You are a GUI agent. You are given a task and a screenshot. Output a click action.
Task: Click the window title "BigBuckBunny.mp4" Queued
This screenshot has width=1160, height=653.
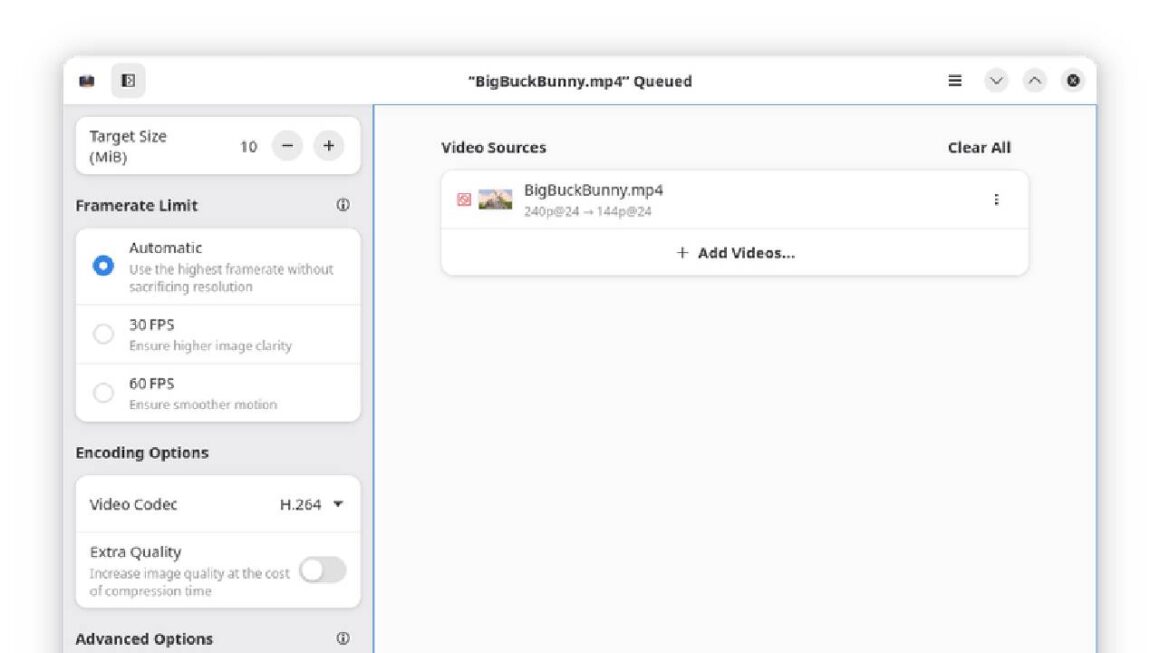click(x=580, y=81)
